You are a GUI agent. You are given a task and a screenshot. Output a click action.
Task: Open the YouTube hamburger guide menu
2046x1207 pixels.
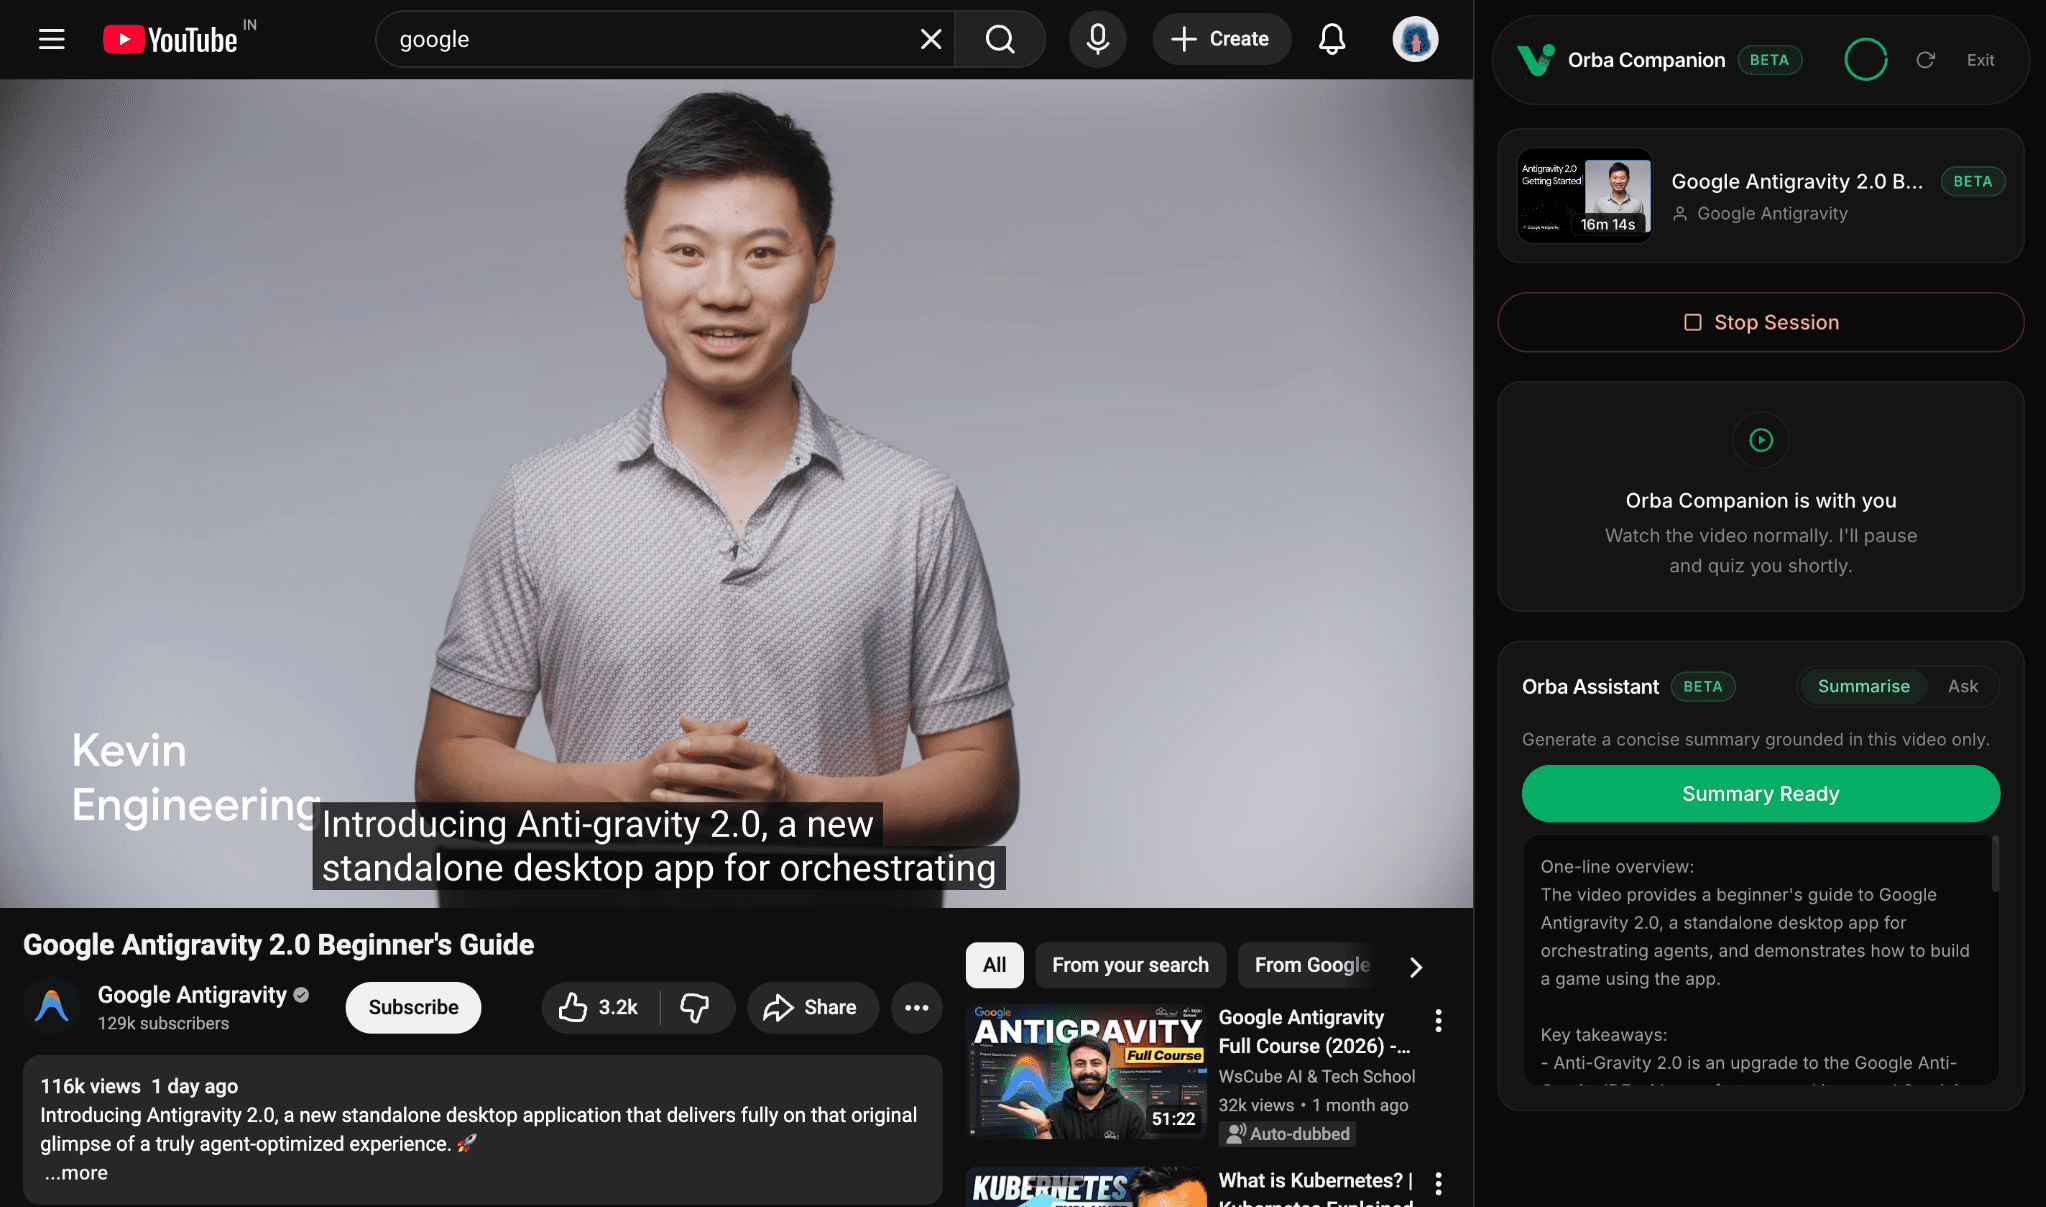(x=52, y=39)
